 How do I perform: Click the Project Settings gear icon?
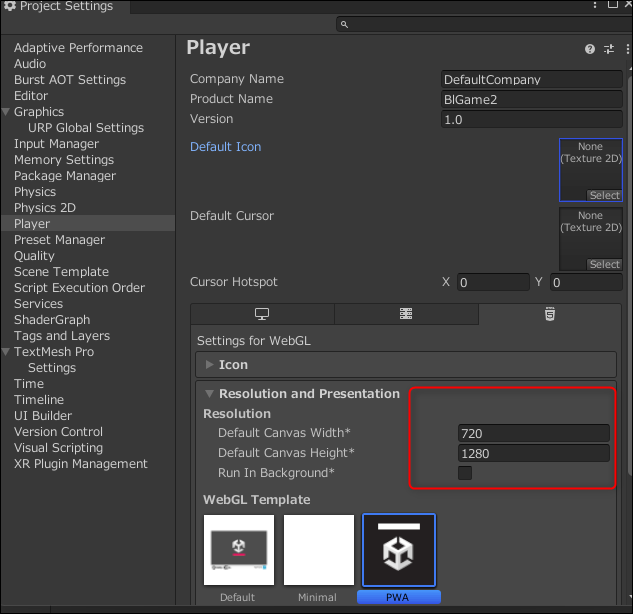click(x=10, y=6)
